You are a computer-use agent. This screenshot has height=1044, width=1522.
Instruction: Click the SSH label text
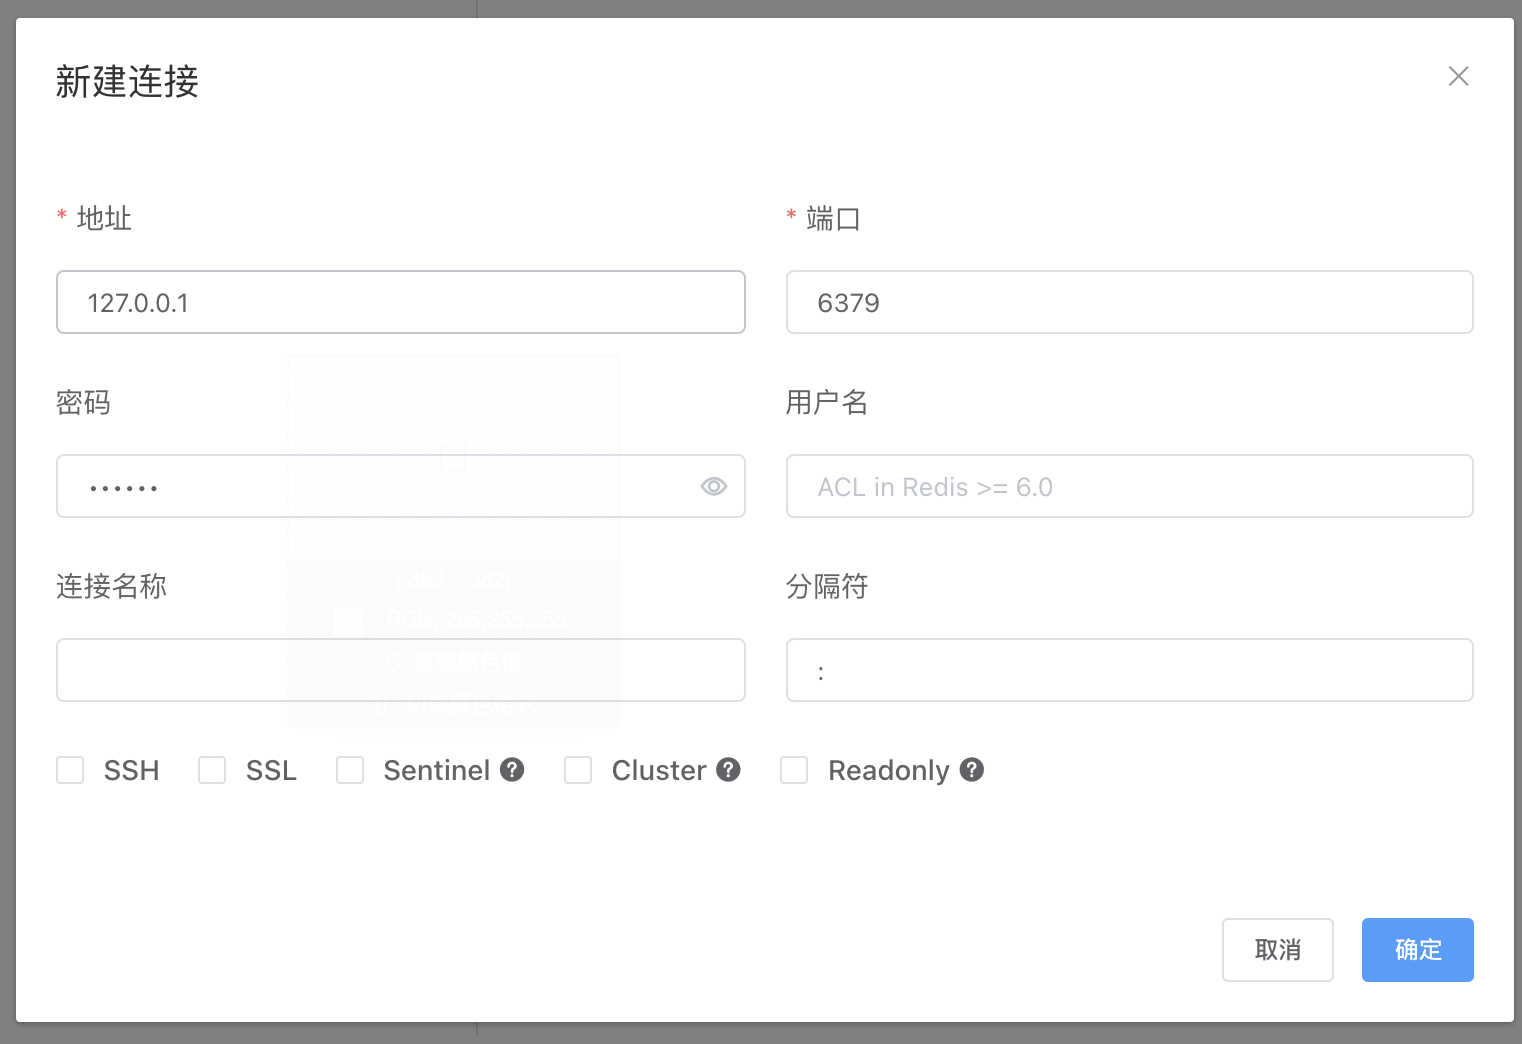click(131, 770)
